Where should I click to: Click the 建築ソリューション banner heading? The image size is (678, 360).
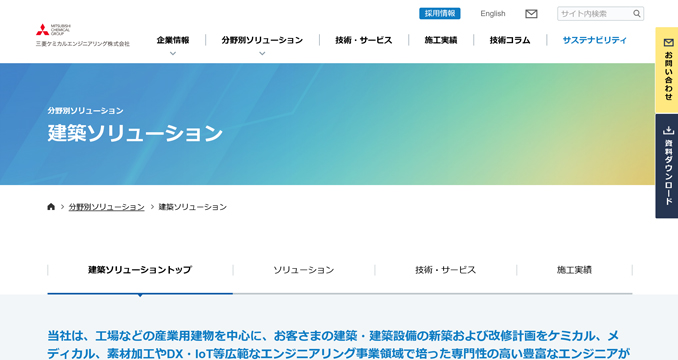(x=135, y=133)
